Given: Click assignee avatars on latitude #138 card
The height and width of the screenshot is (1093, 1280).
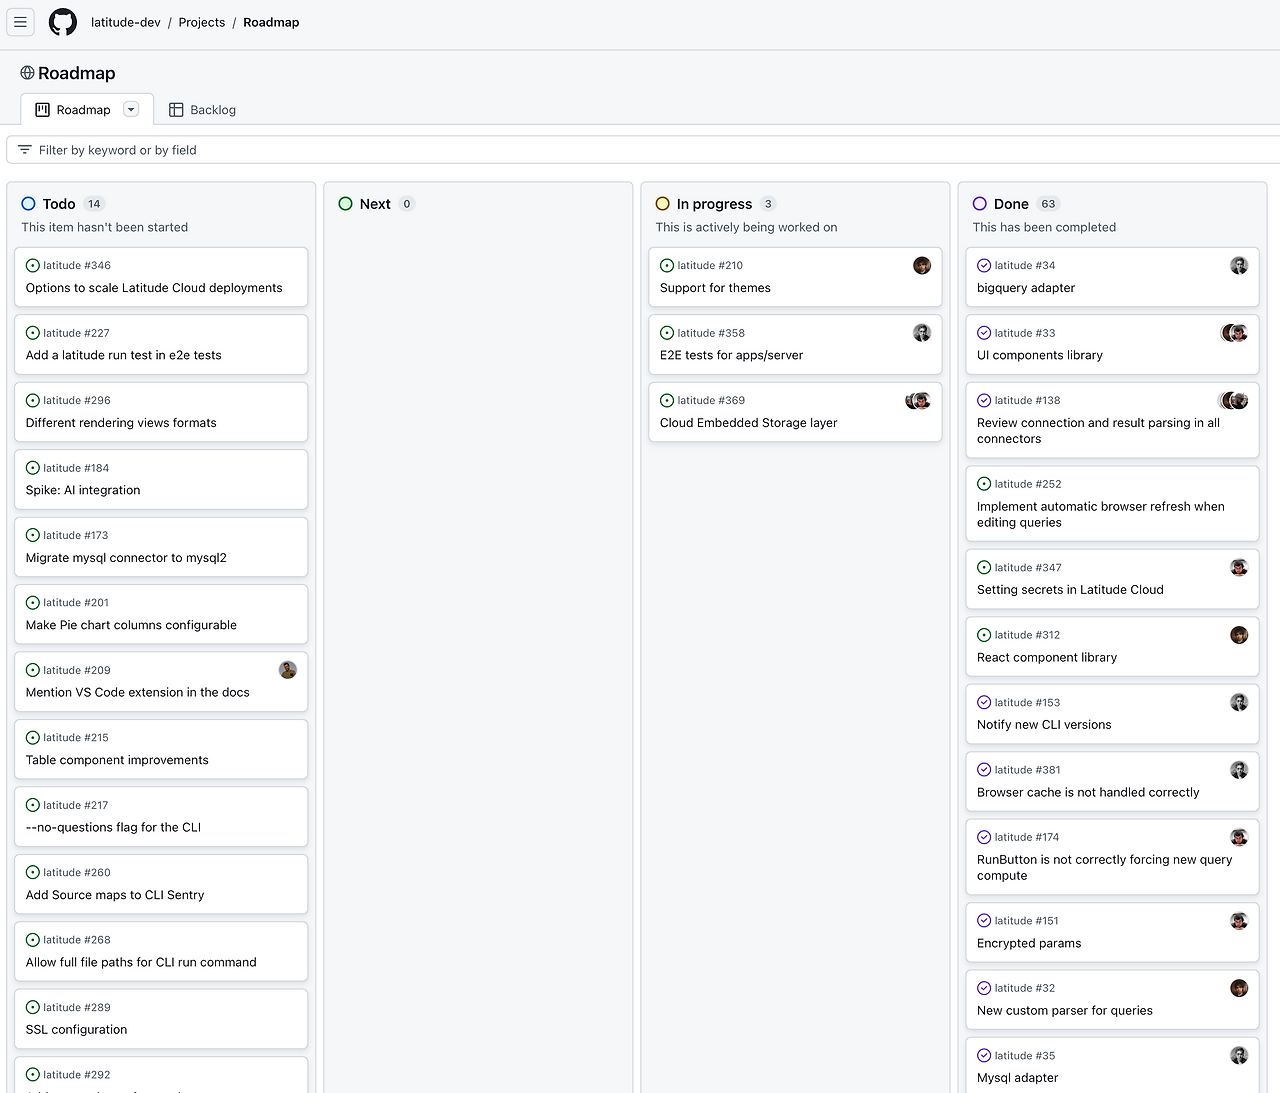Looking at the screenshot, I should (1234, 400).
